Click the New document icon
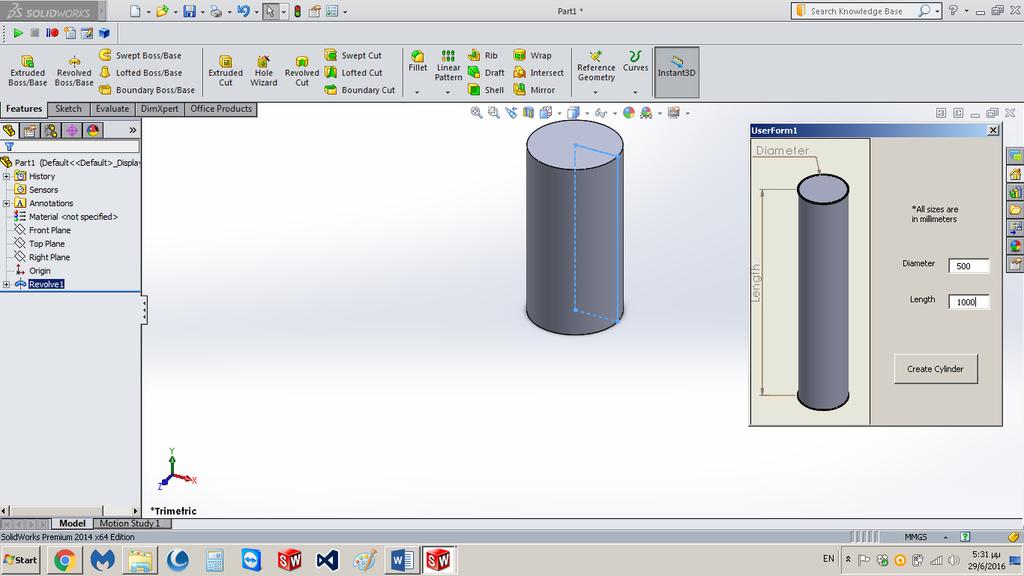 [135, 11]
